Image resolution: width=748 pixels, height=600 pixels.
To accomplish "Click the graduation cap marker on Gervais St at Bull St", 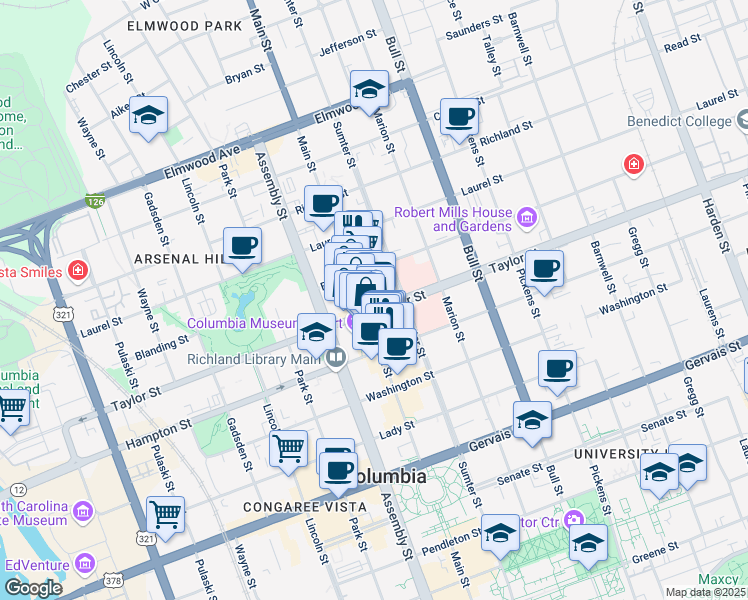I will 532,421.
